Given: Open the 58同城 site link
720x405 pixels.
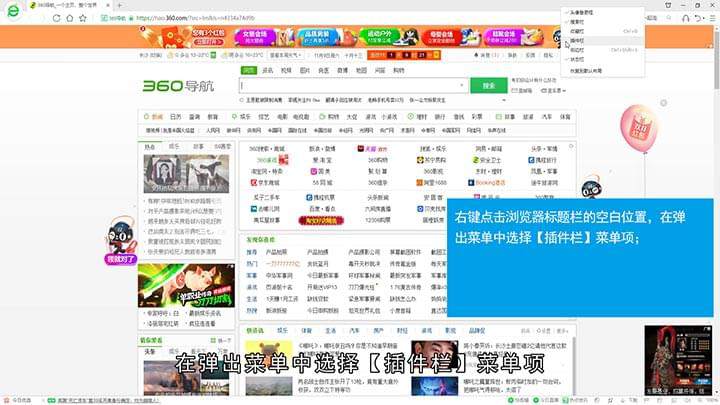Looking at the screenshot, I should tap(322, 182).
